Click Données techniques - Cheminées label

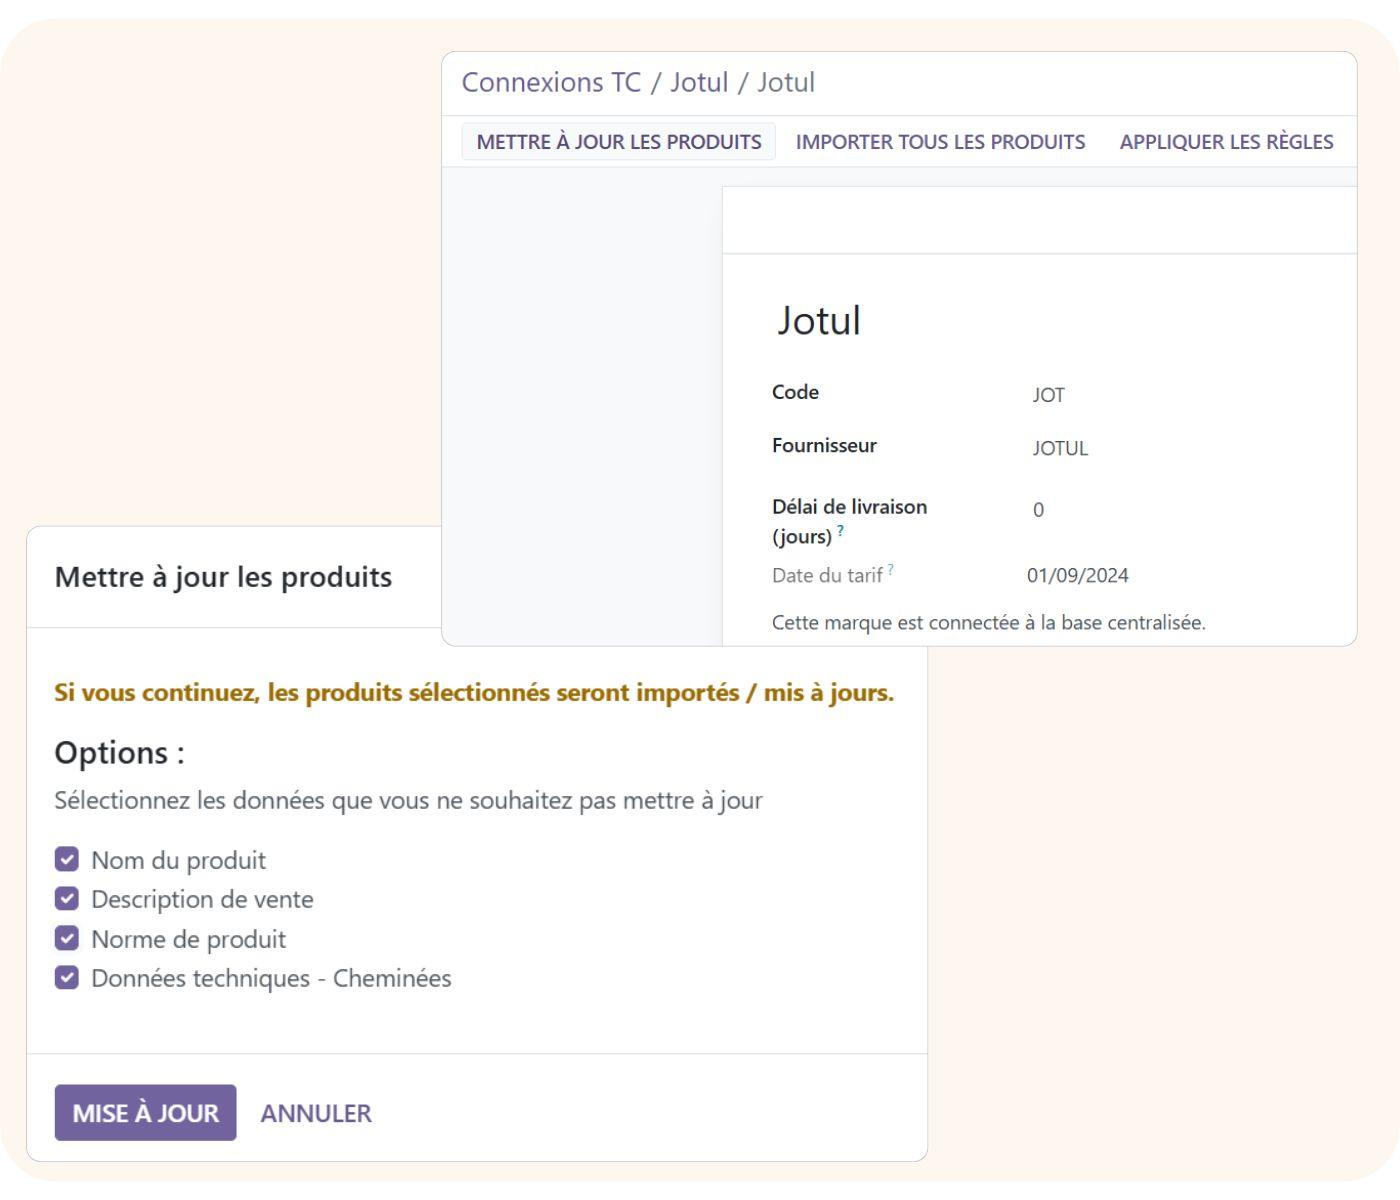(271, 978)
